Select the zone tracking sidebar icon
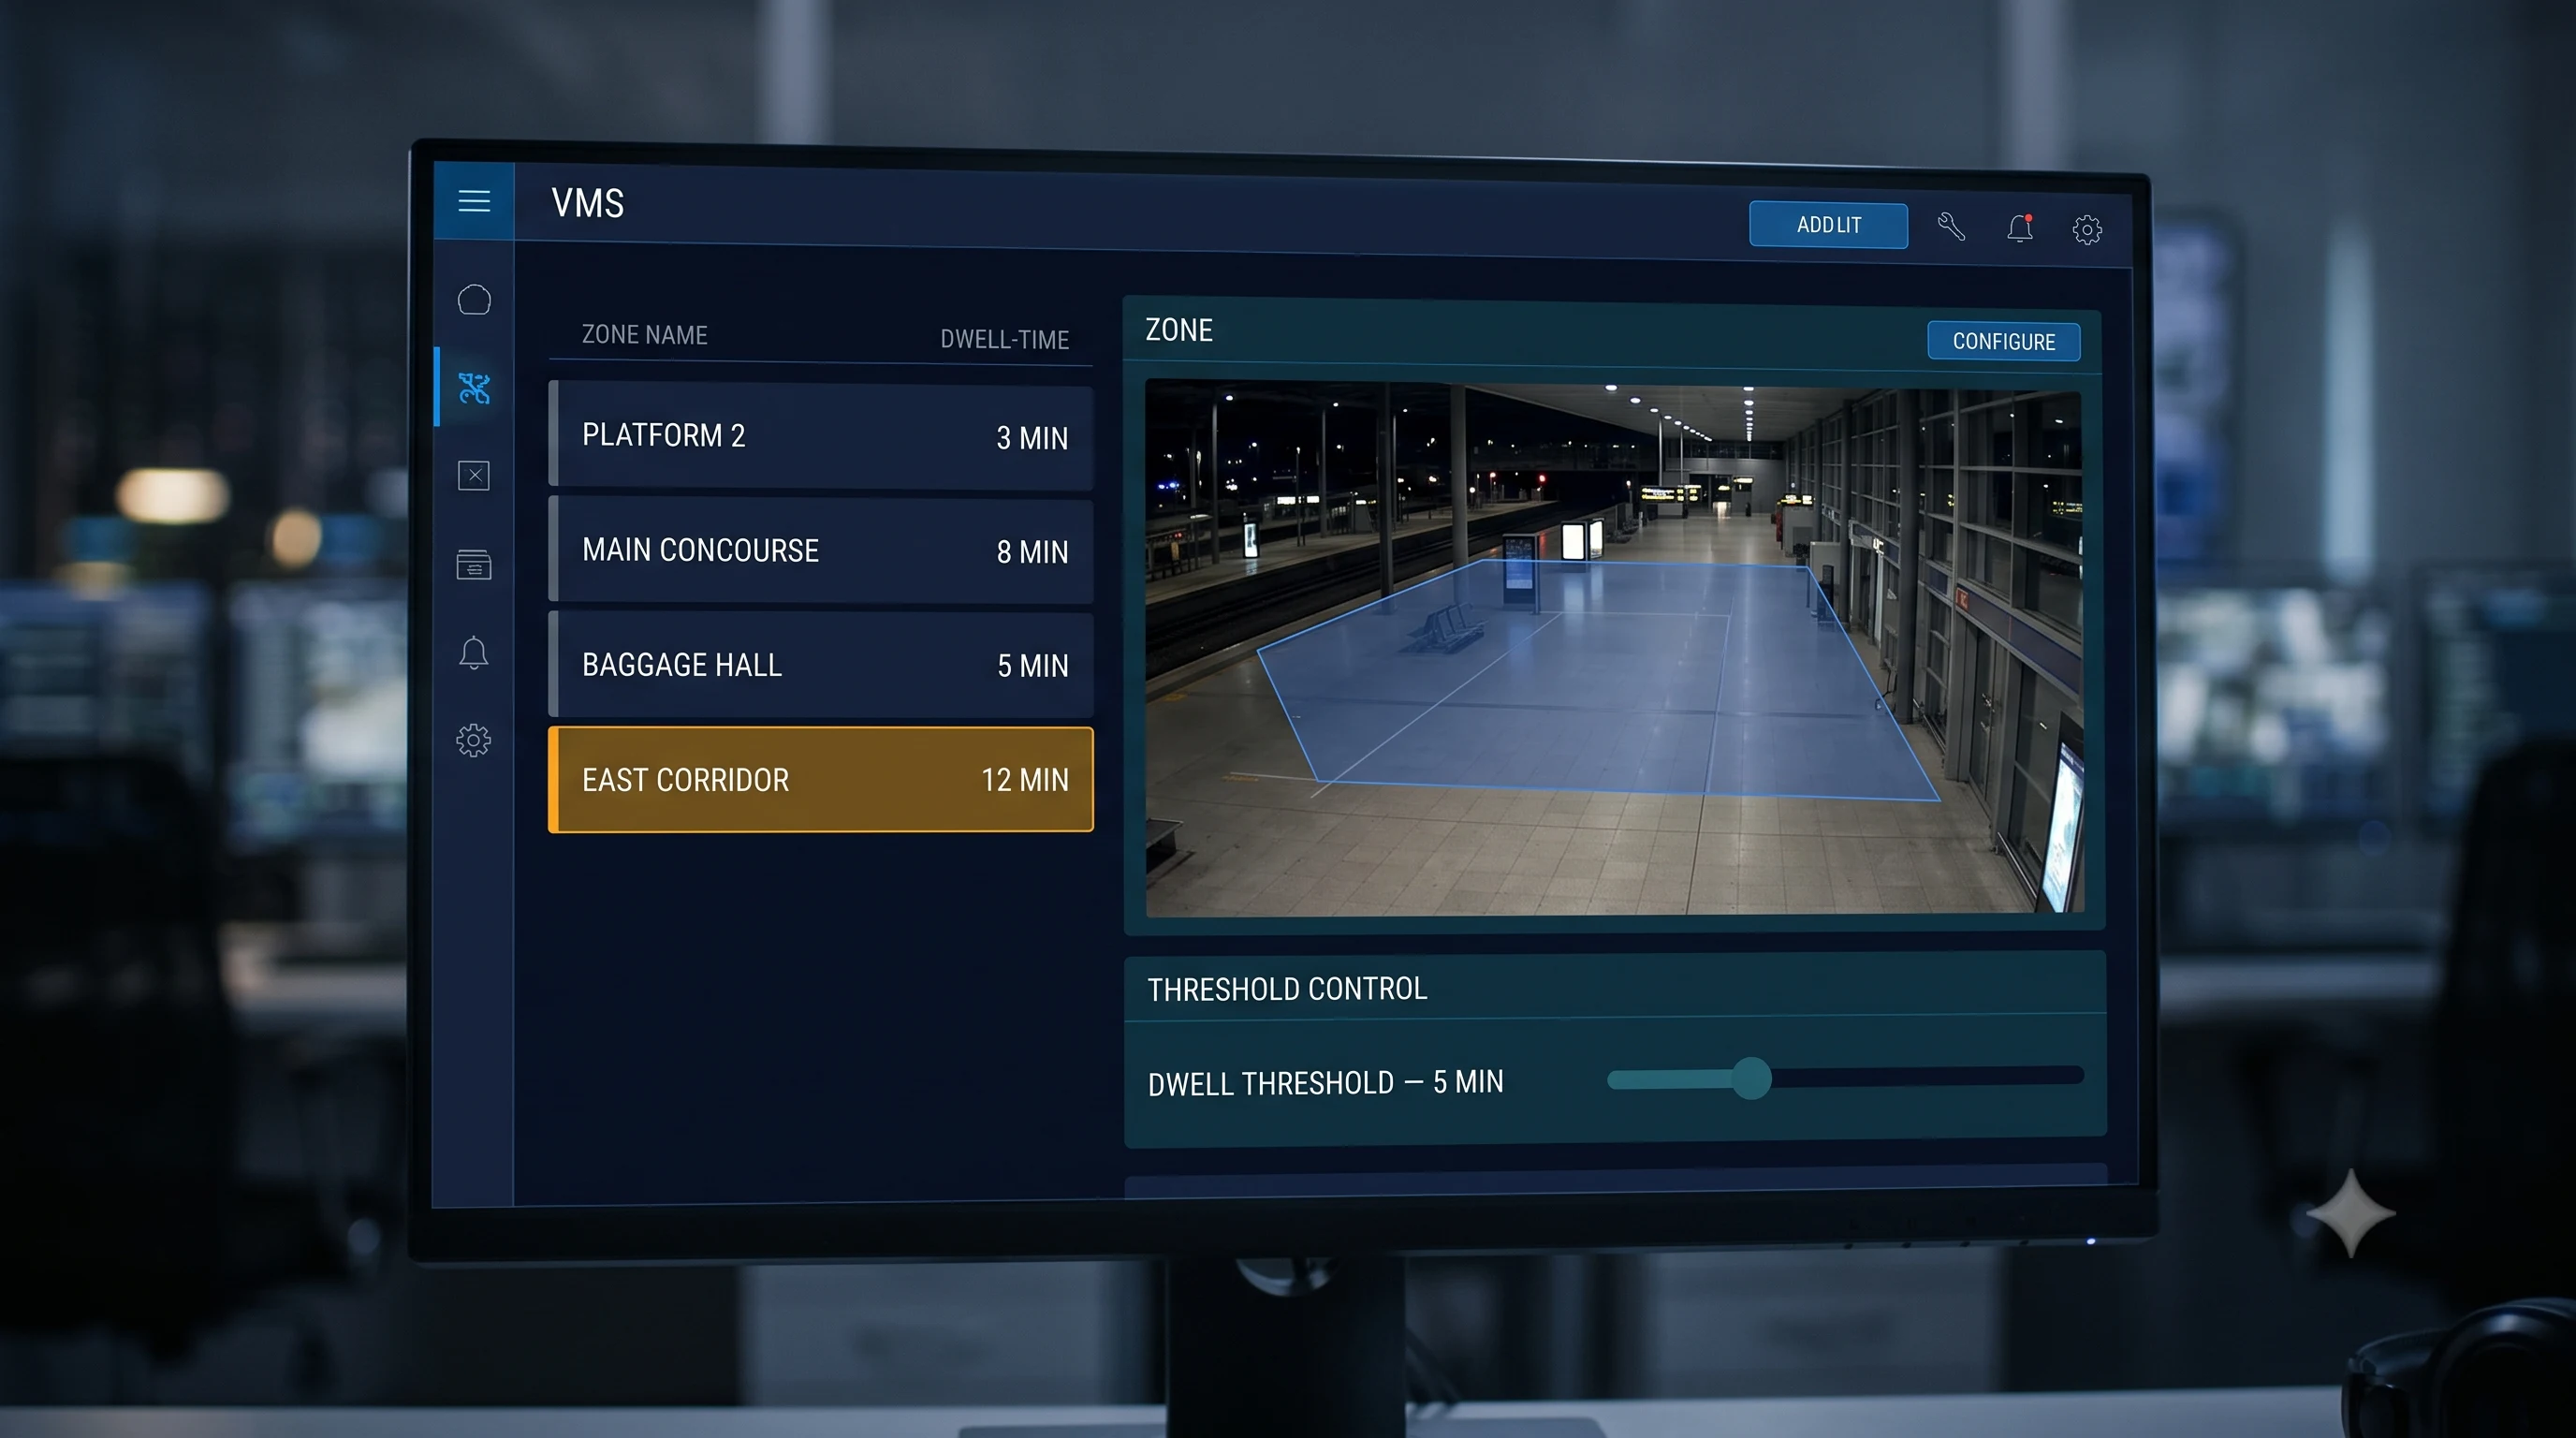The height and width of the screenshot is (1438, 2576). pyautogui.click(x=474, y=388)
